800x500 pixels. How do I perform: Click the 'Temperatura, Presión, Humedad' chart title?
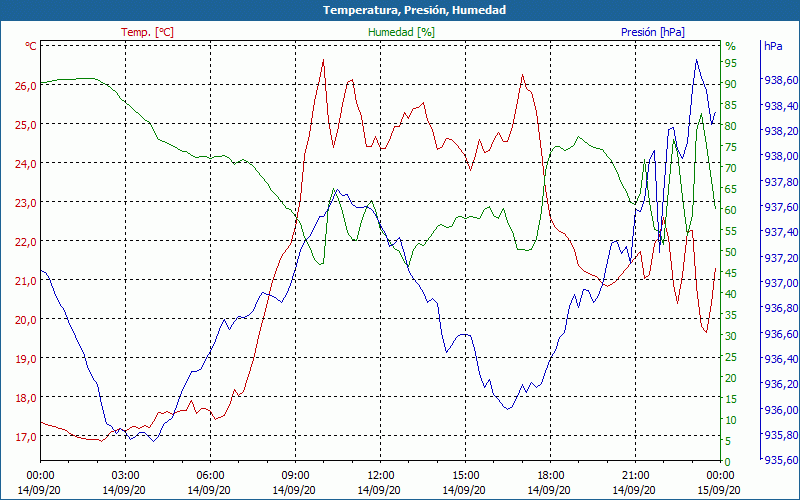pos(414,10)
